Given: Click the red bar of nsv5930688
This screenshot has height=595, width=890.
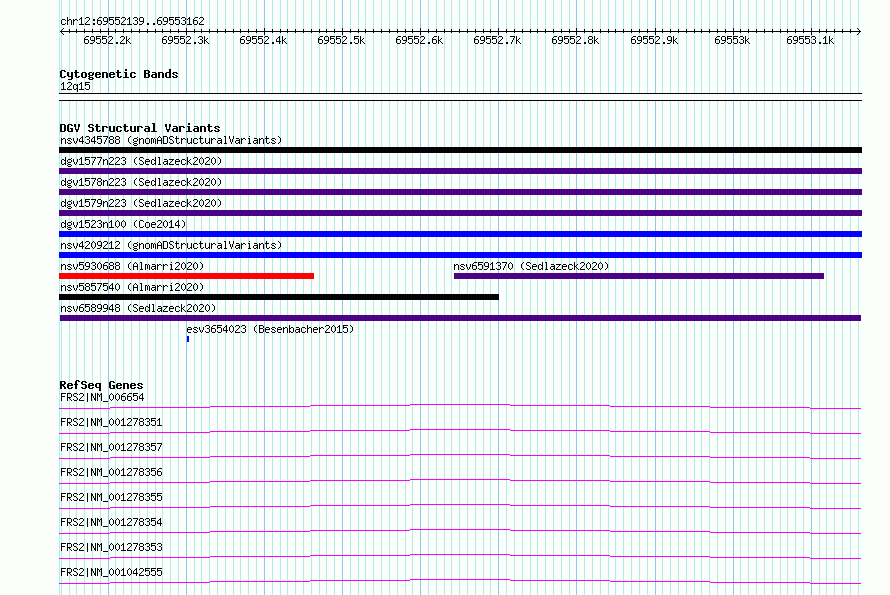Looking at the screenshot, I should pyautogui.click(x=186, y=276).
